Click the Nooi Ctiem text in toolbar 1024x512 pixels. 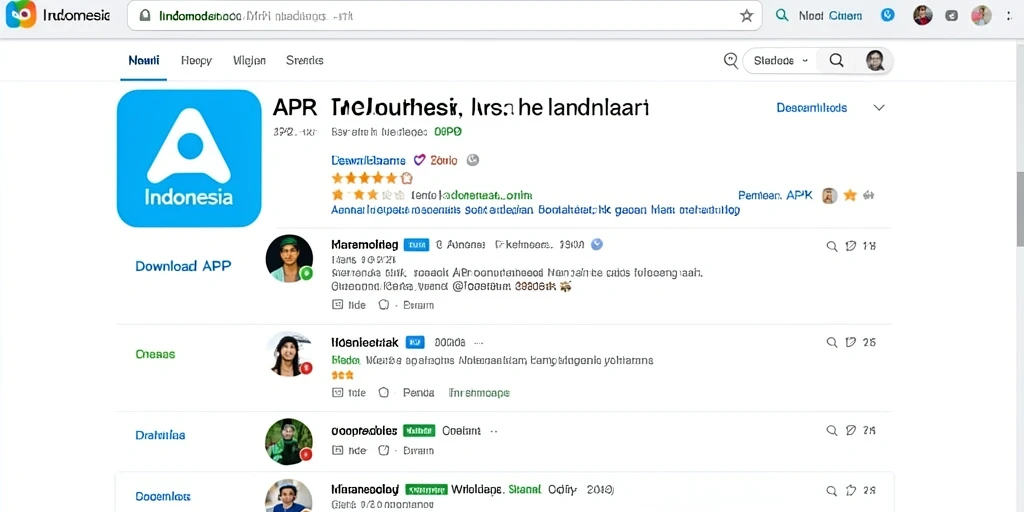point(830,16)
